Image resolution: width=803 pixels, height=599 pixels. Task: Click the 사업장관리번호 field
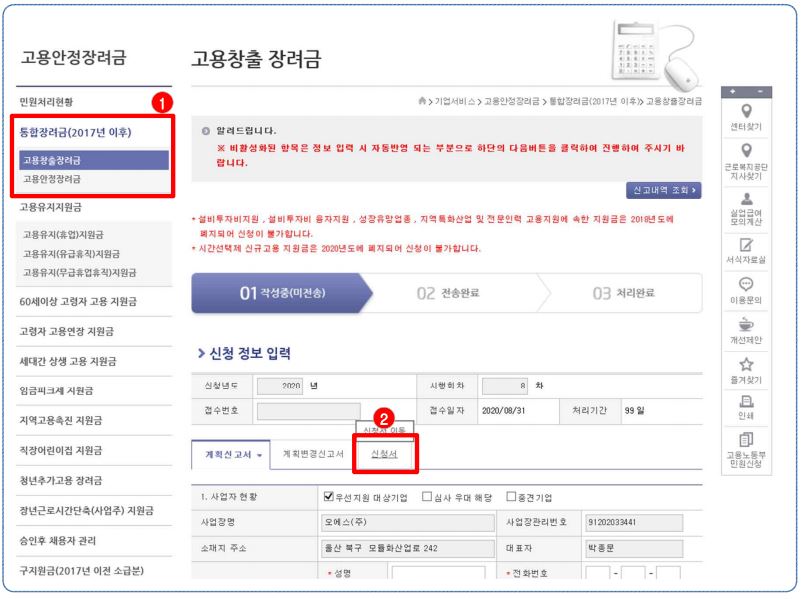(634, 523)
